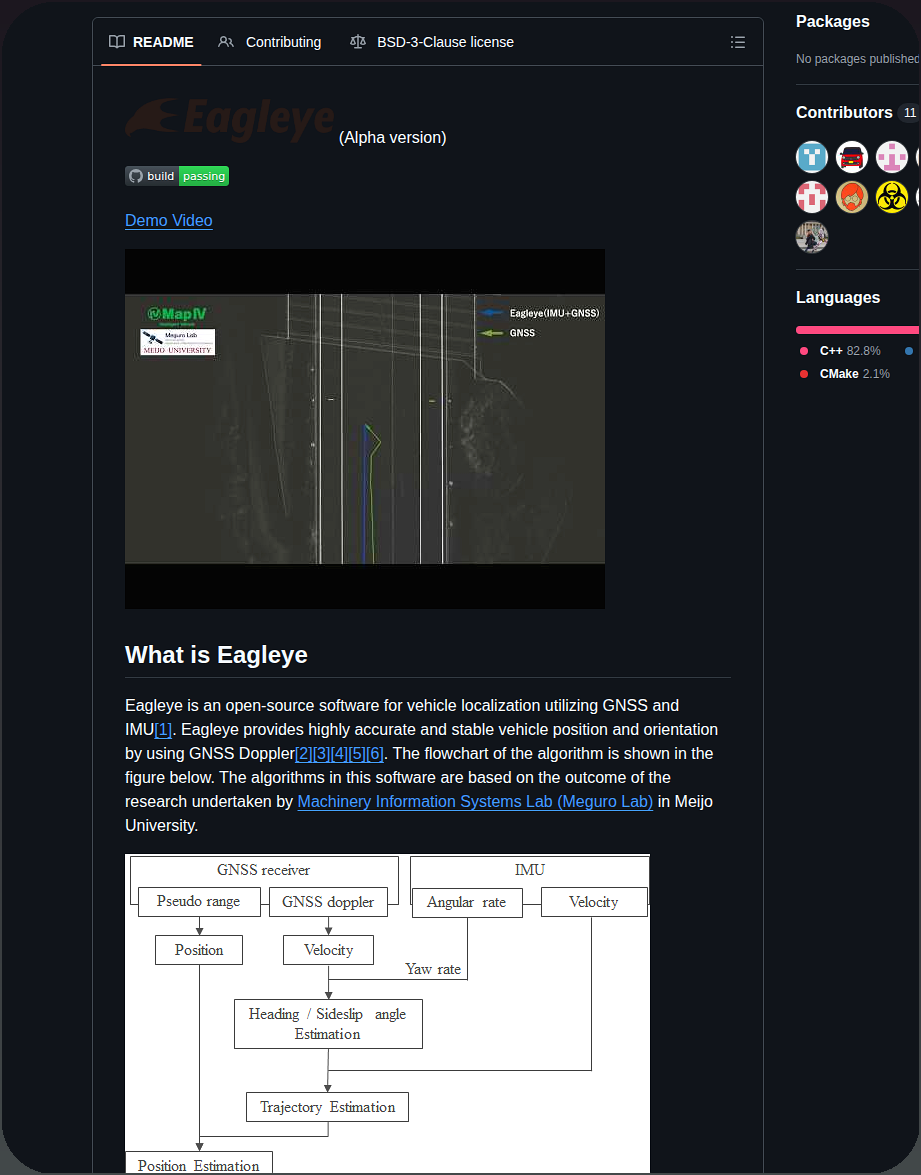Image resolution: width=921 pixels, height=1175 pixels.
Task: Switch to the Contributing tab
Action: pos(270,42)
